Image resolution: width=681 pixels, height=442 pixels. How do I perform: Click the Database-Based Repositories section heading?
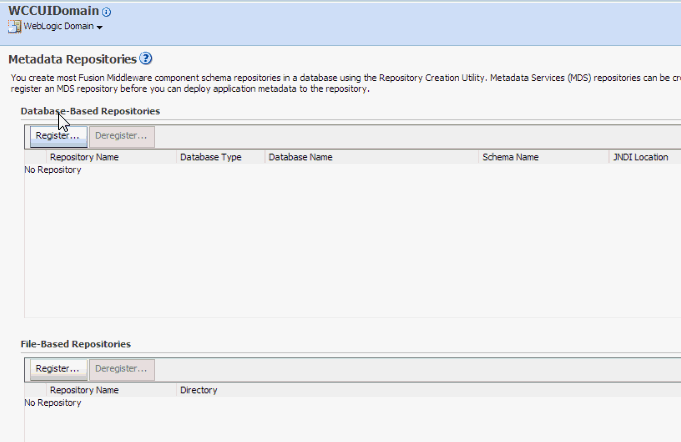90,111
